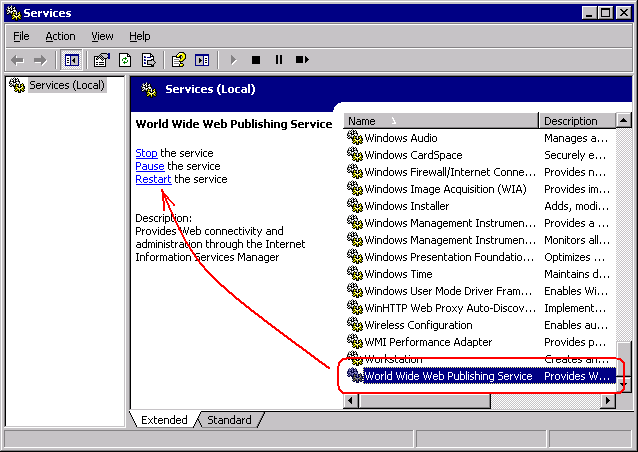Click the World Wide Web Publishing Service icon
The image size is (638, 452).
click(x=355, y=376)
